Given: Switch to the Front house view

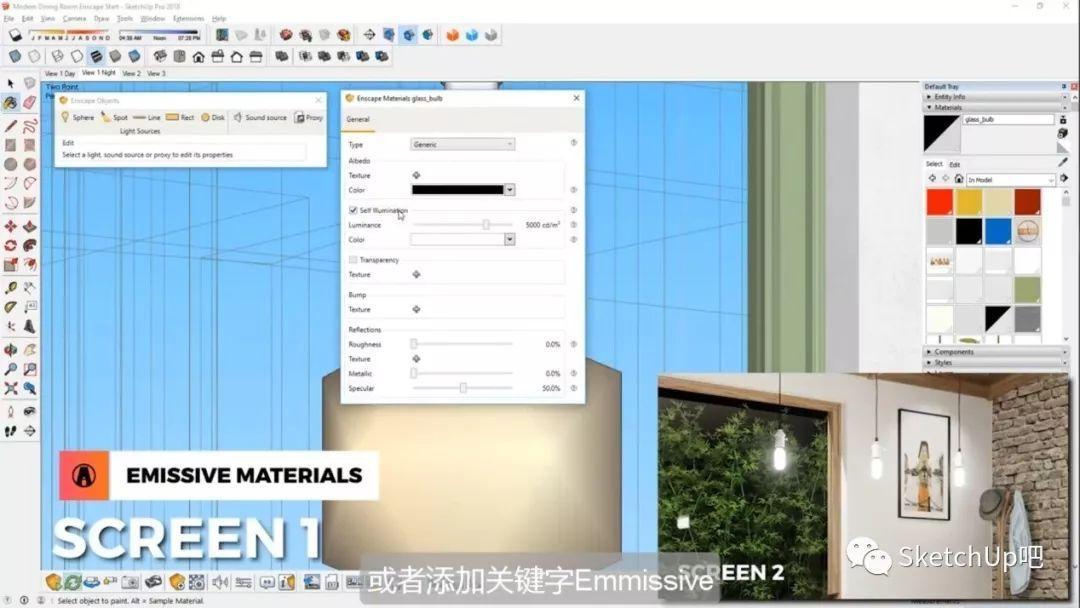Looking at the screenshot, I should pos(198,56).
